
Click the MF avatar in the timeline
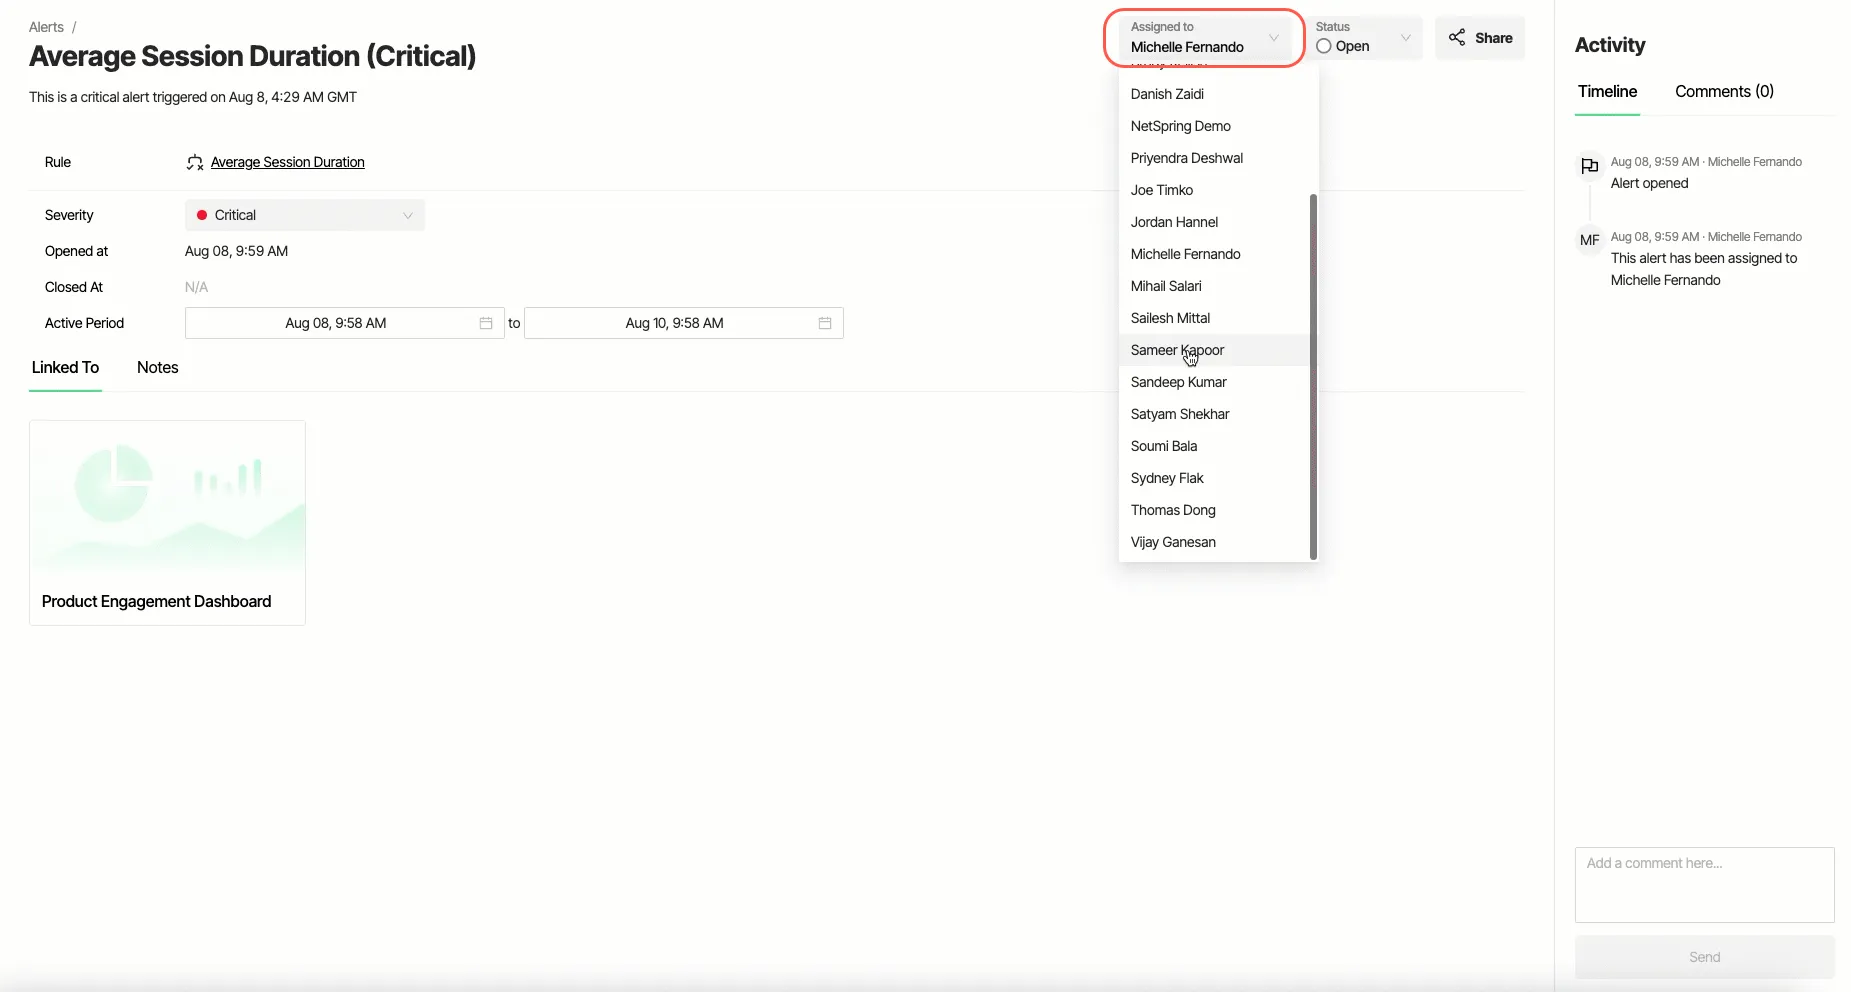1589,240
